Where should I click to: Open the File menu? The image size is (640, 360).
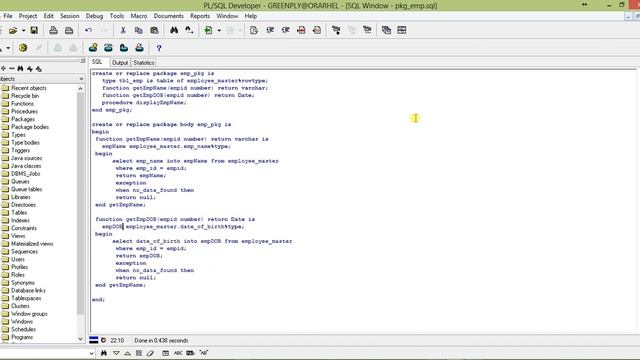[x=8, y=16]
